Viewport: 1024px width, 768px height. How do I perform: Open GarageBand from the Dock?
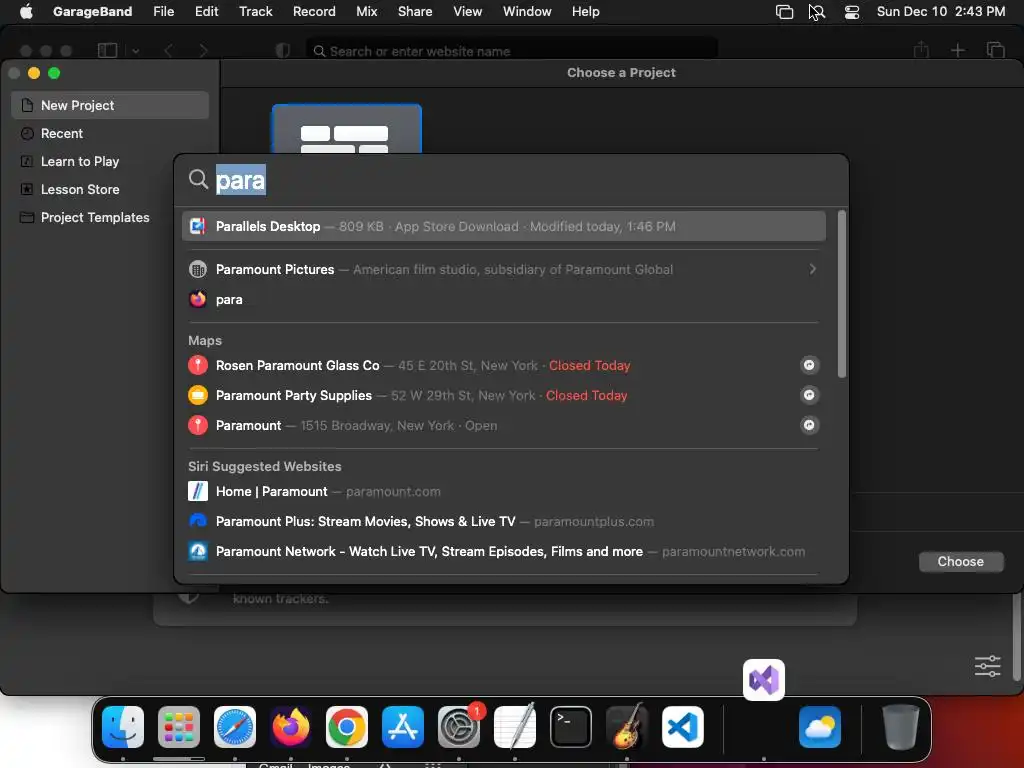tap(627, 727)
